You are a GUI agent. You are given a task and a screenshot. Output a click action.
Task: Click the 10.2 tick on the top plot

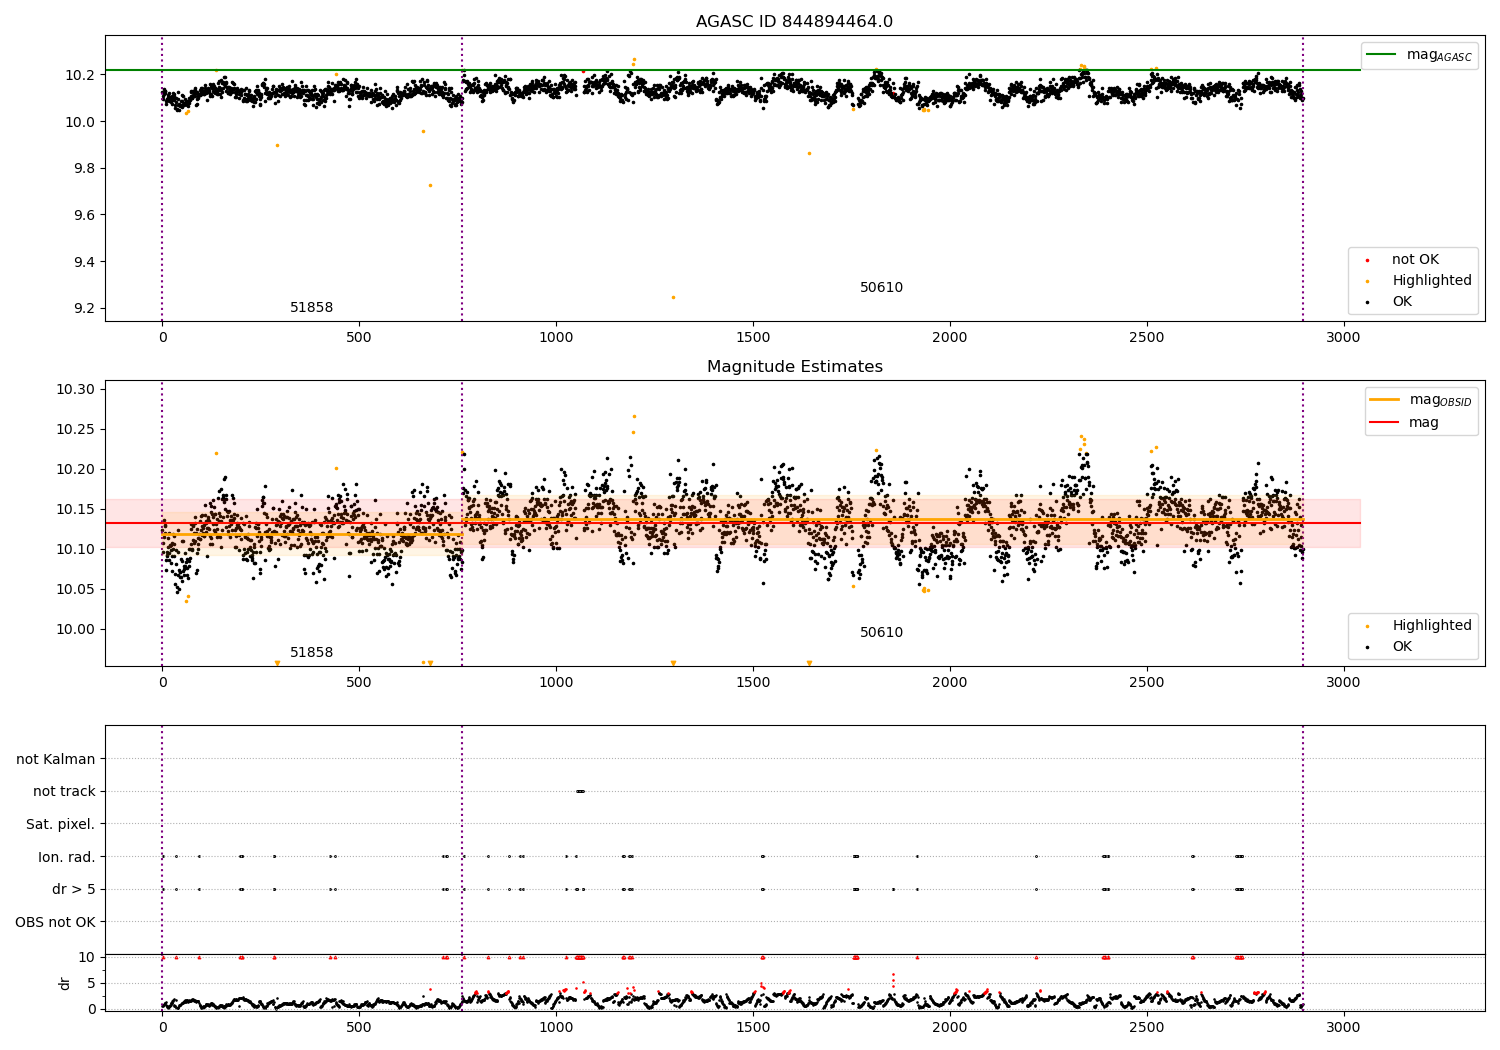(x=80, y=75)
